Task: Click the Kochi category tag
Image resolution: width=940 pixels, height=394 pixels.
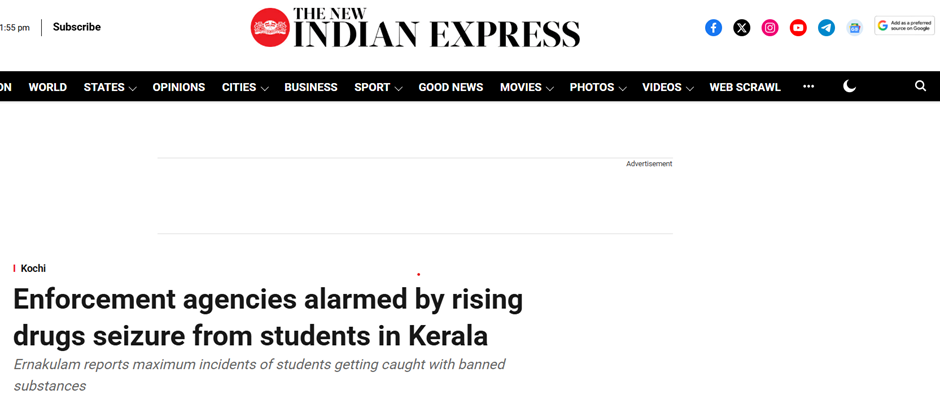Action: (x=33, y=269)
